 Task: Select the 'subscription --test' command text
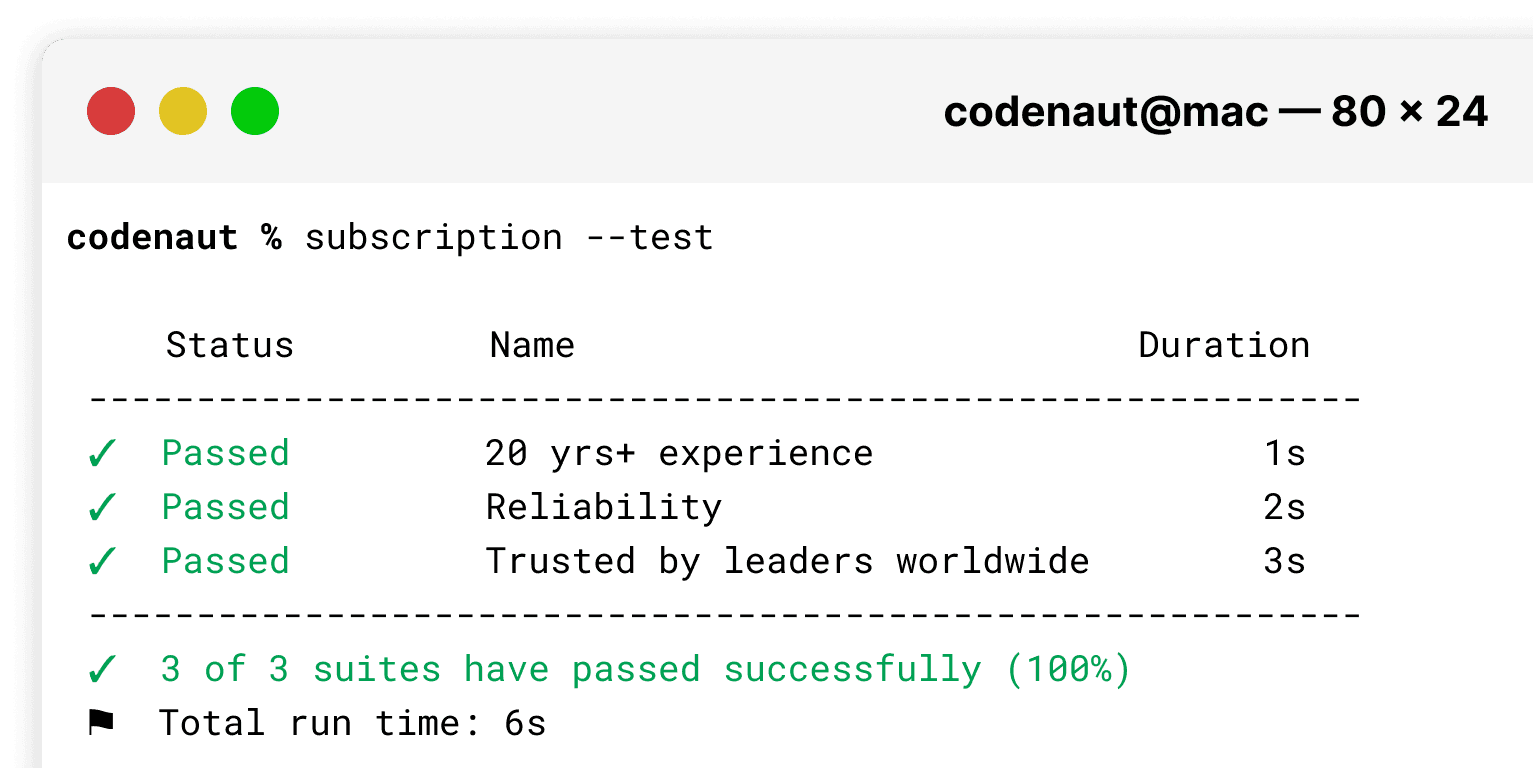click(506, 237)
